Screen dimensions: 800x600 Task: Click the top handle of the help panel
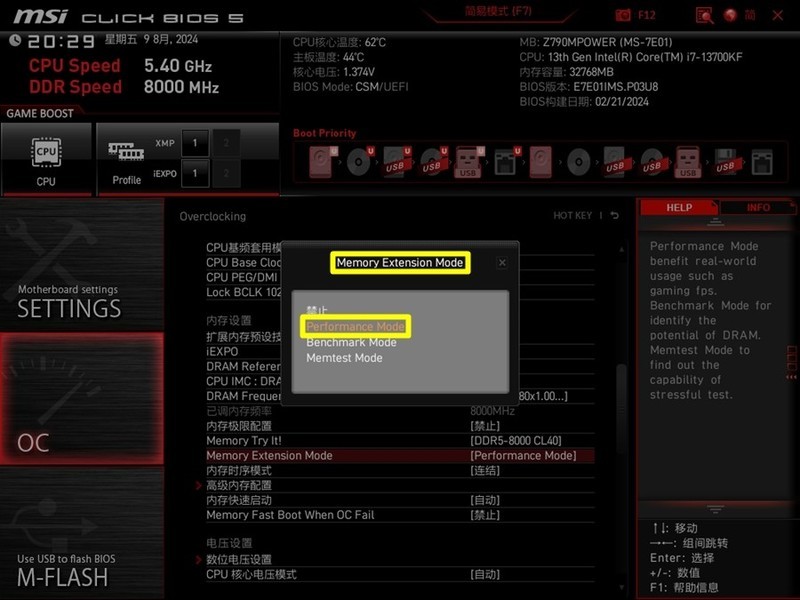click(715, 222)
